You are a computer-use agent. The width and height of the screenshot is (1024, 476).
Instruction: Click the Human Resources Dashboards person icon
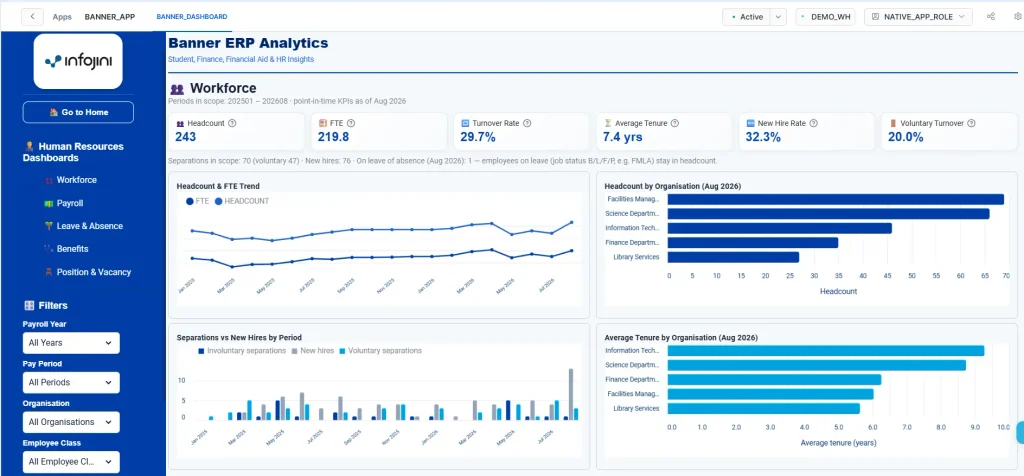tap(29, 146)
